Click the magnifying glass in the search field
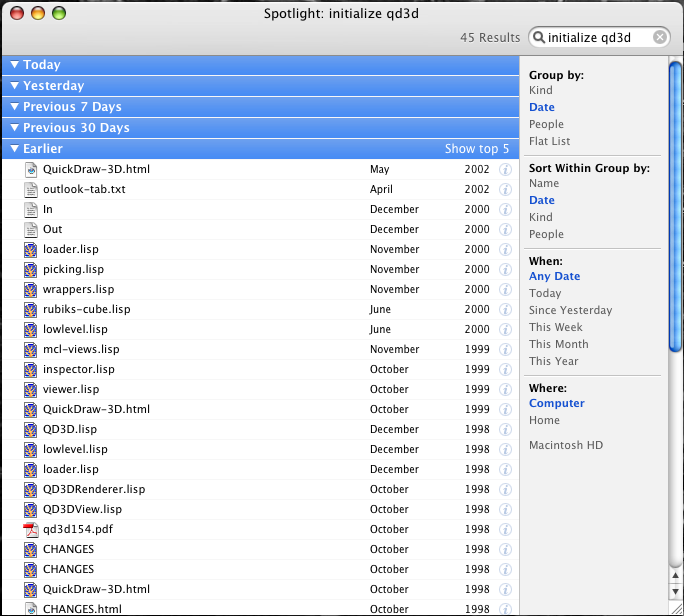 click(x=539, y=38)
